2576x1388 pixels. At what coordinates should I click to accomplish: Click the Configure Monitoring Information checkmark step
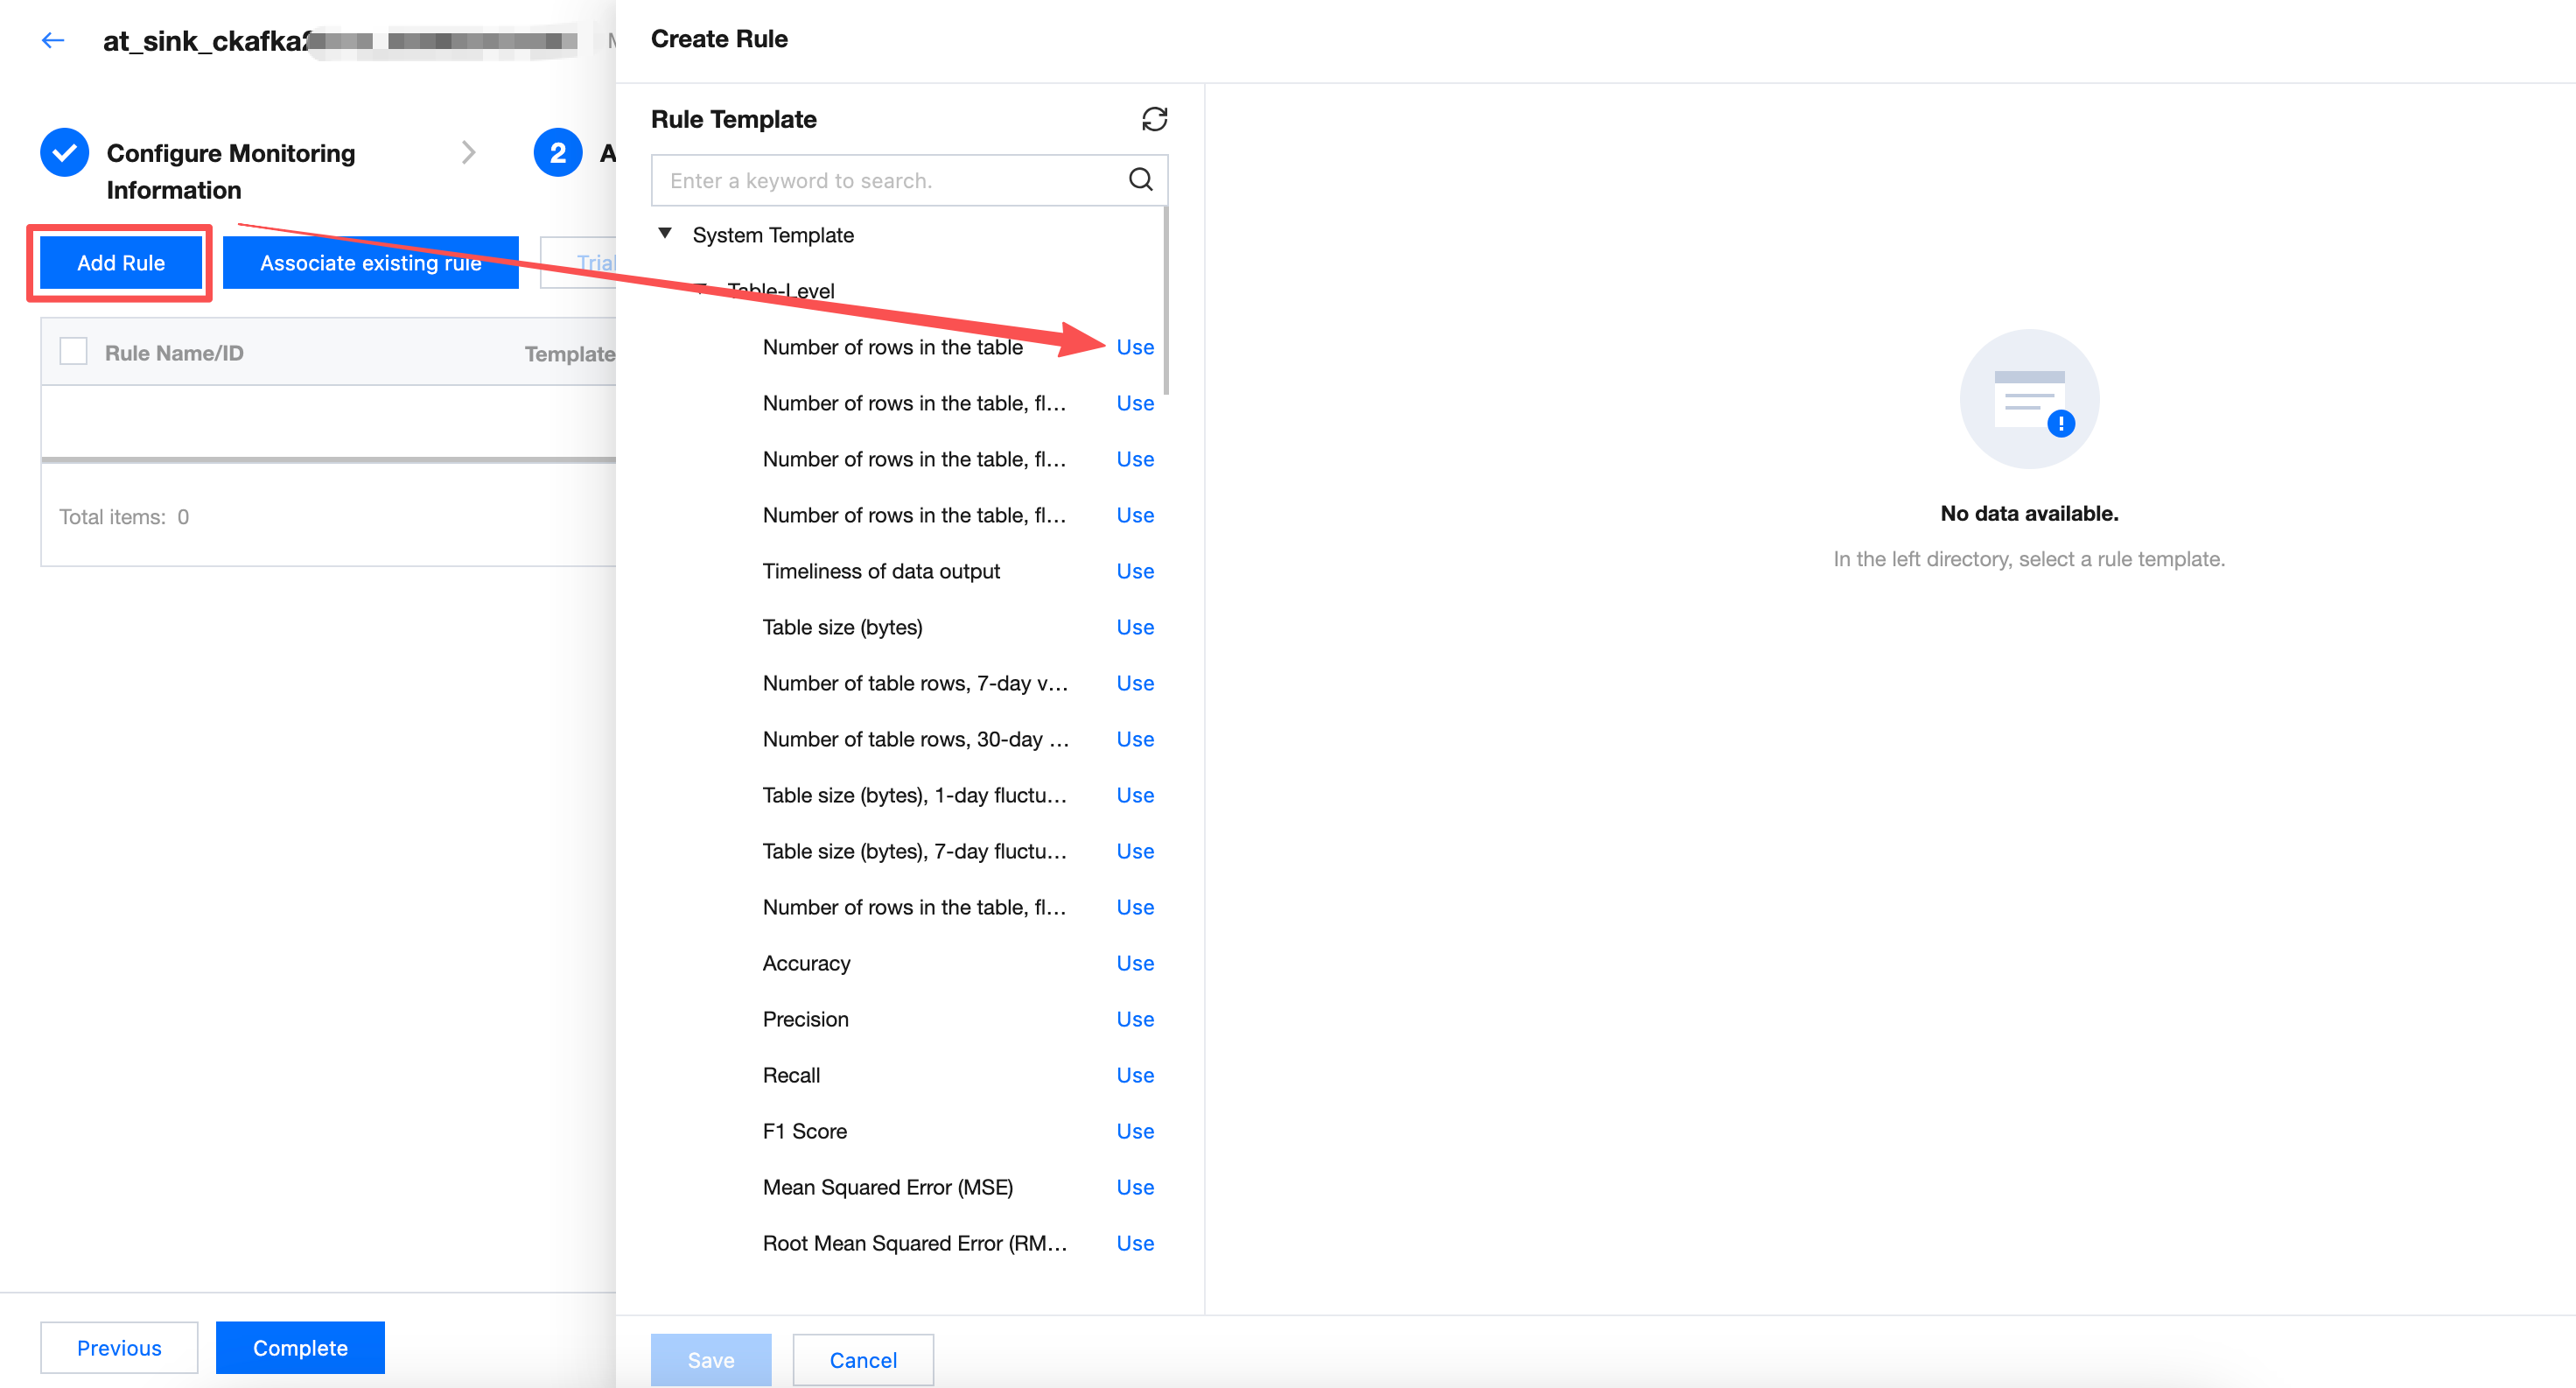(x=65, y=153)
